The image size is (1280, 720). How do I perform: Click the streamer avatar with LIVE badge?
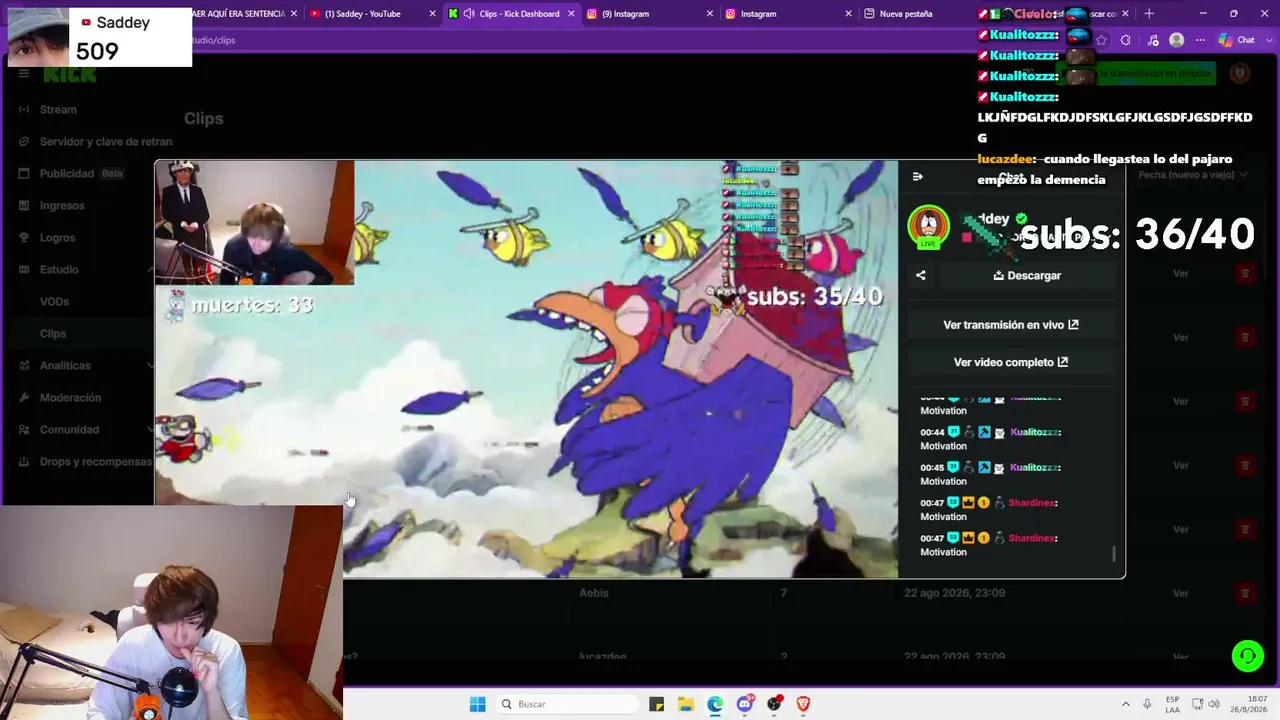pos(928,227)
